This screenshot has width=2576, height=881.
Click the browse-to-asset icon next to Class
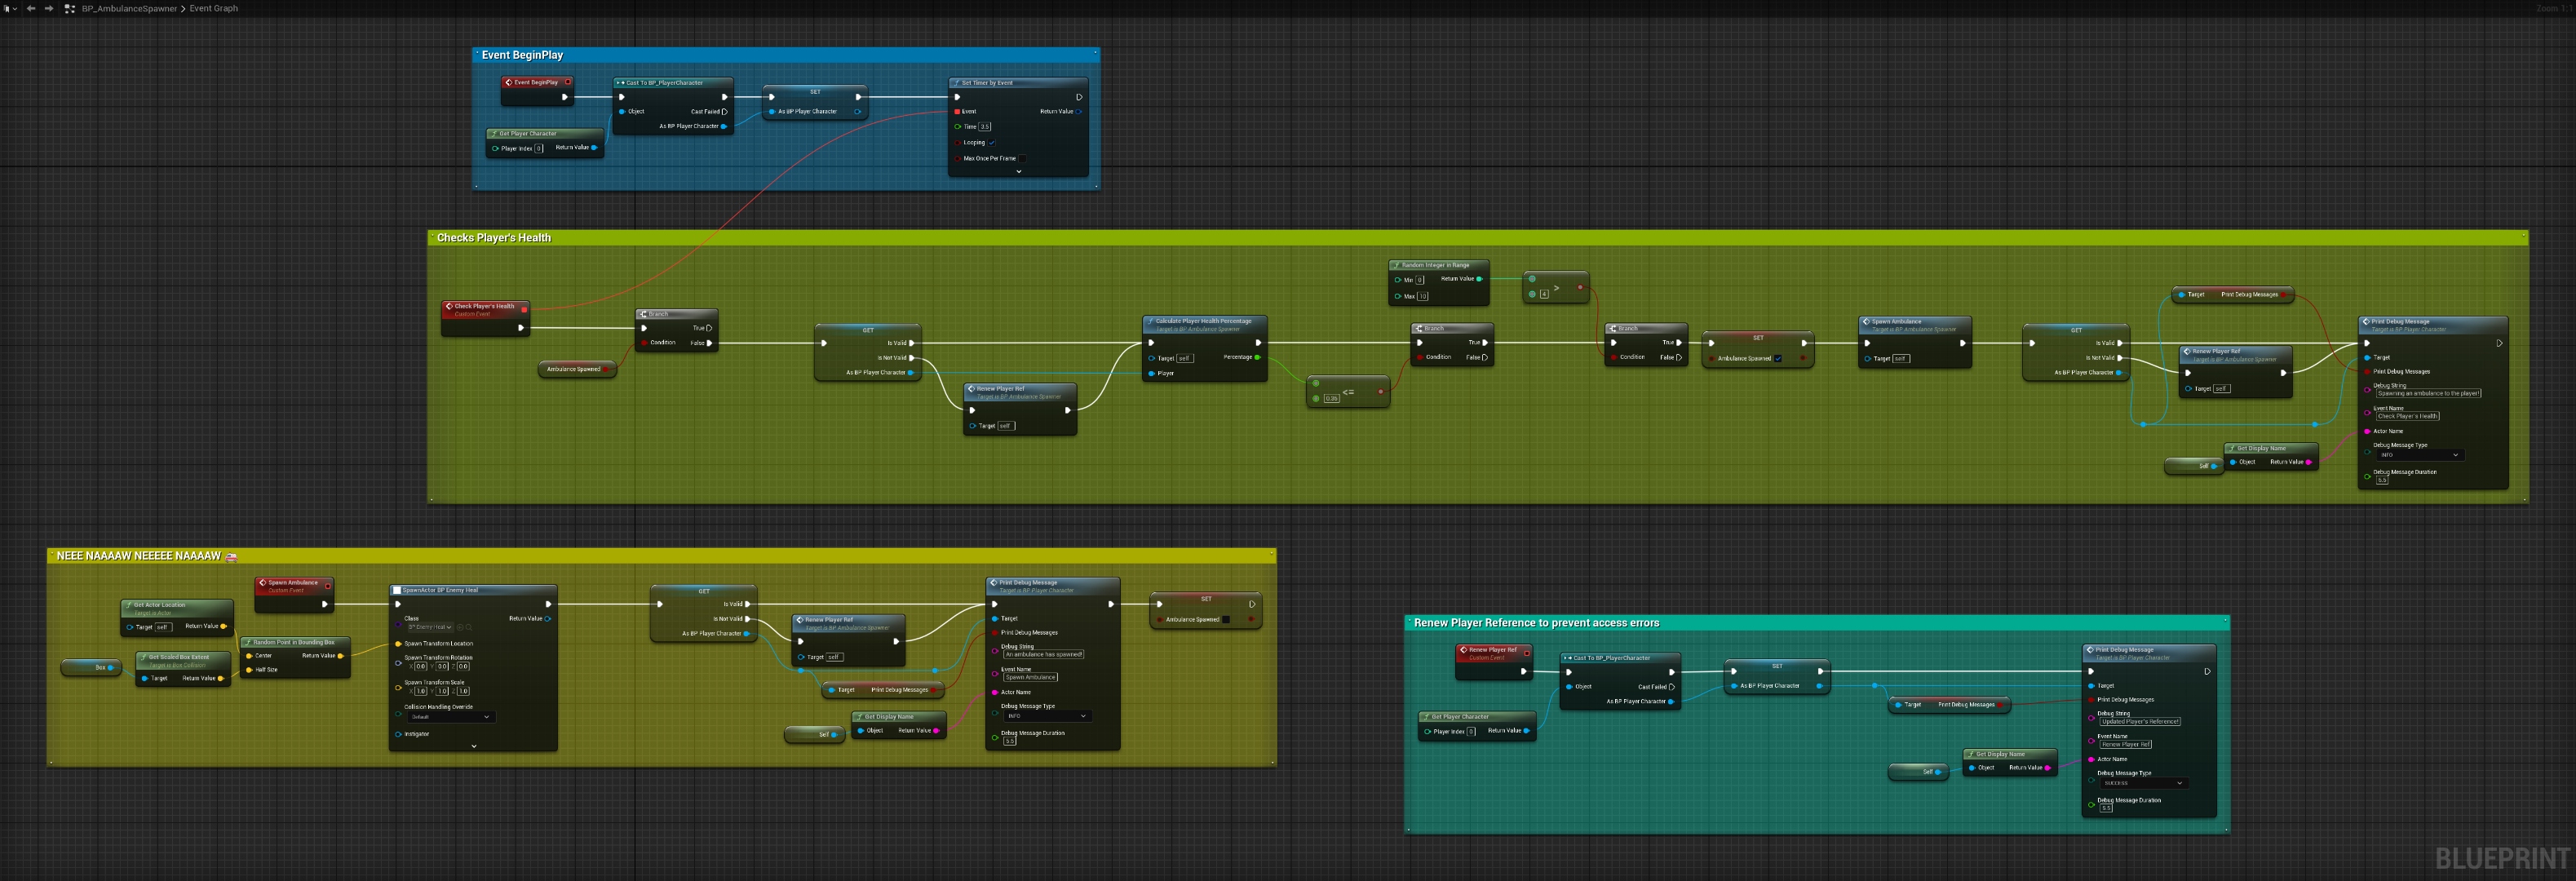(467, 627)
